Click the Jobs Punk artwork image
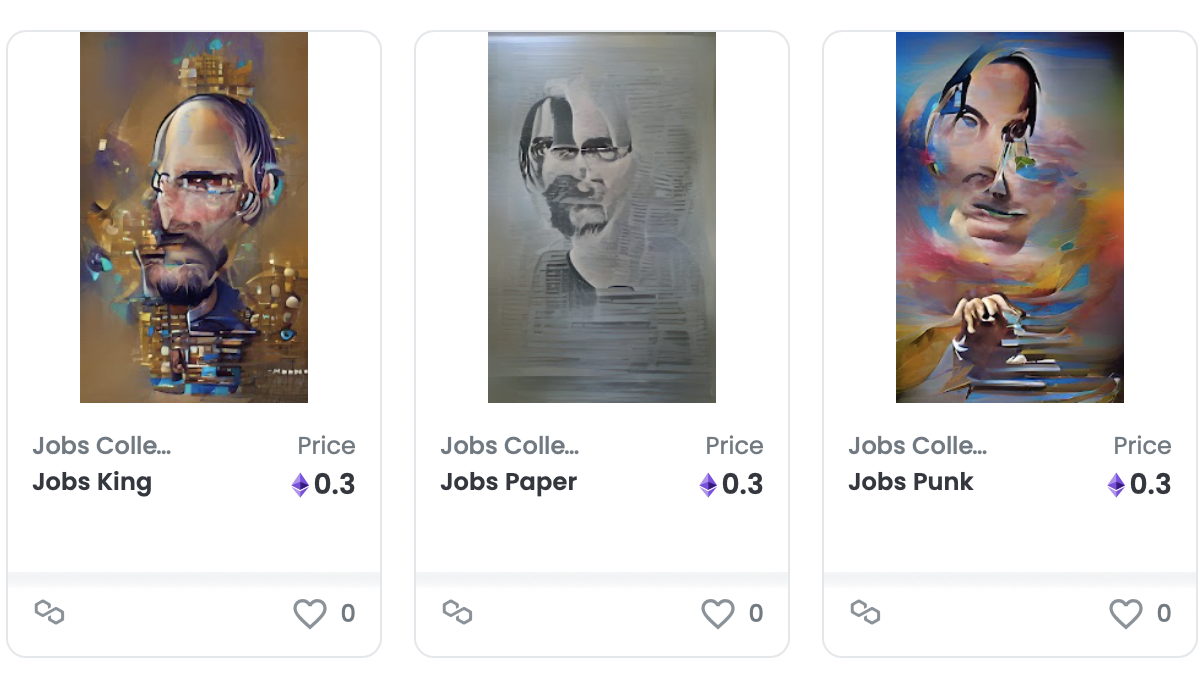This screenshot has width=1200, height=676. point(1009,217)
